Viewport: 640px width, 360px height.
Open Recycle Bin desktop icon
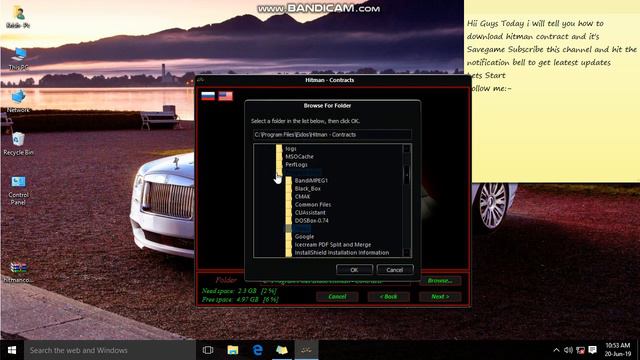(18, 144)
